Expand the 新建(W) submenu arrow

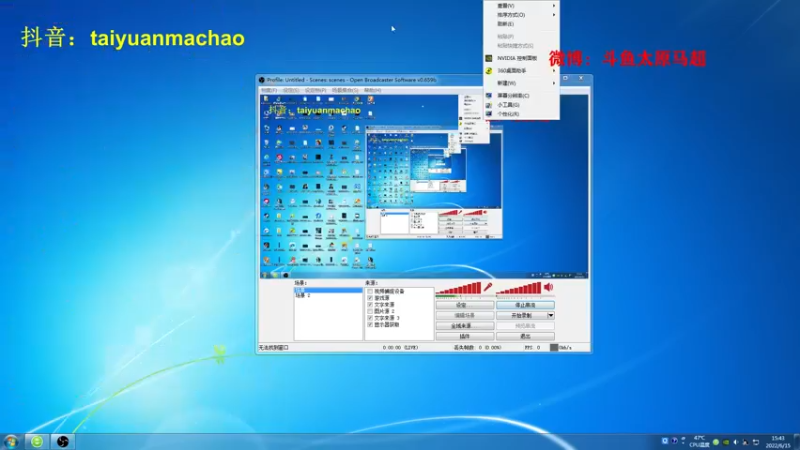(554, 83)
